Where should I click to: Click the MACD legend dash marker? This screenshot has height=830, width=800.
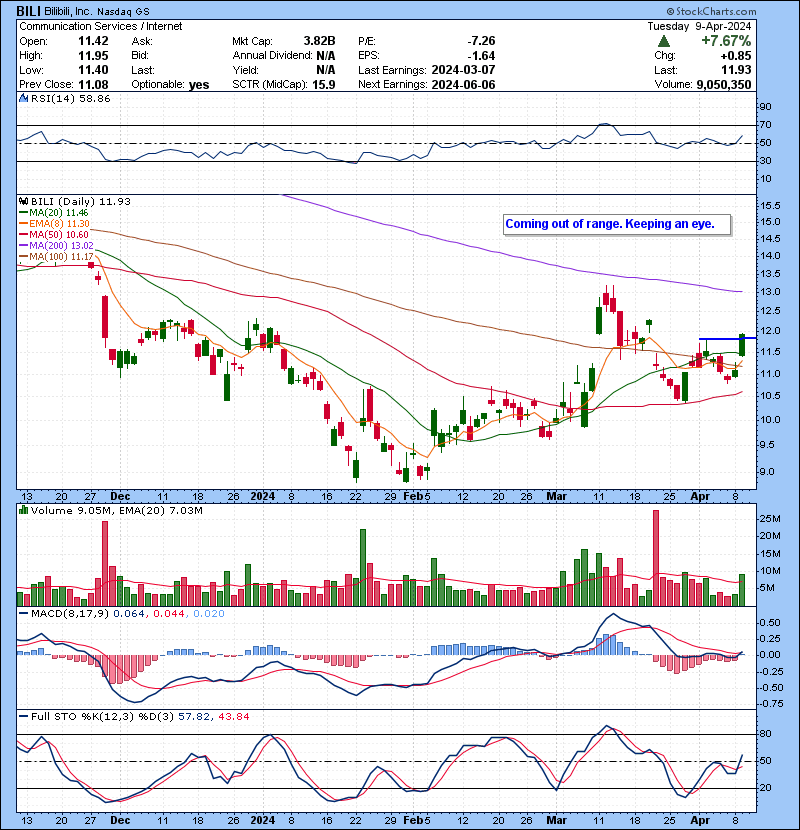[x=23, y=614]
